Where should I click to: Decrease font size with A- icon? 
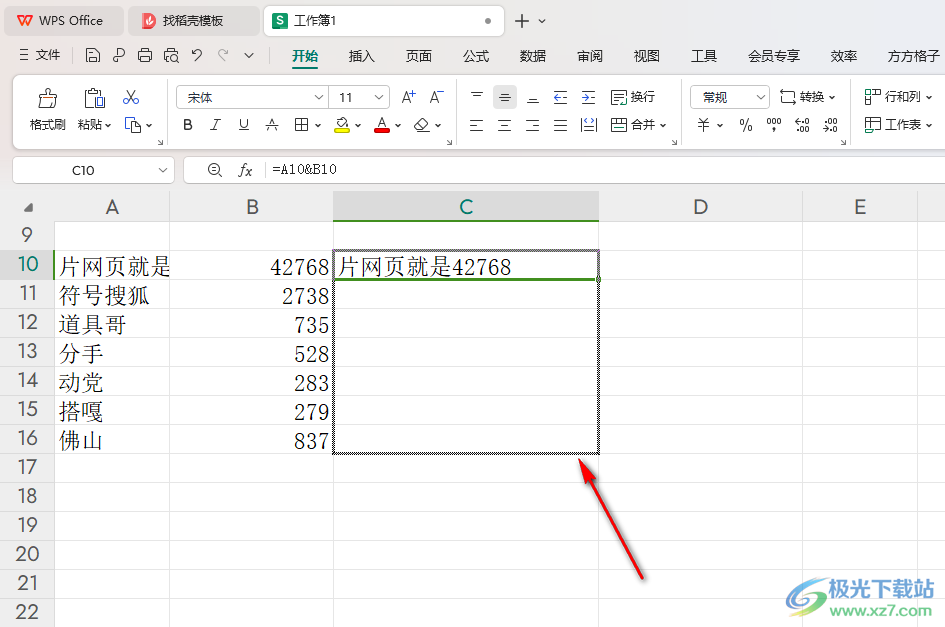point(436,97)
